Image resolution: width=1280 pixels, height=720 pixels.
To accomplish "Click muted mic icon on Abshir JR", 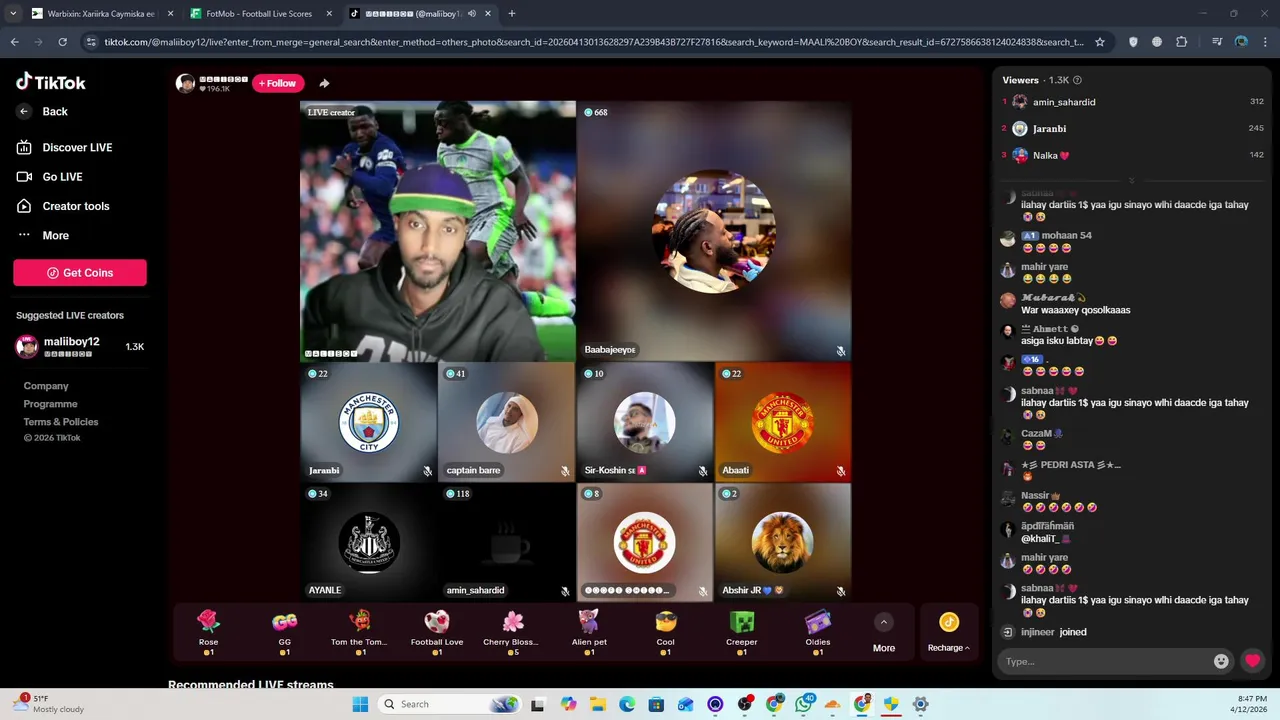I will (841, 591).
